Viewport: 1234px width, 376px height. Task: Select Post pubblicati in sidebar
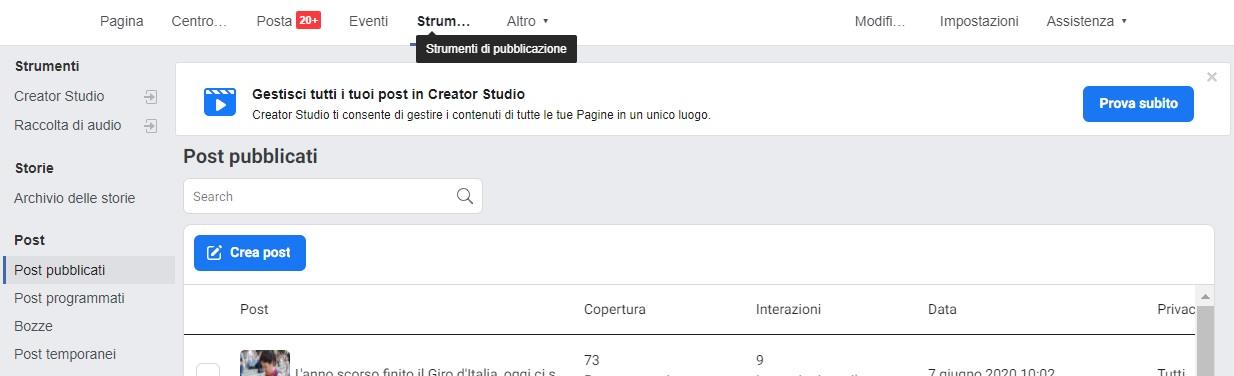[88, 270]
